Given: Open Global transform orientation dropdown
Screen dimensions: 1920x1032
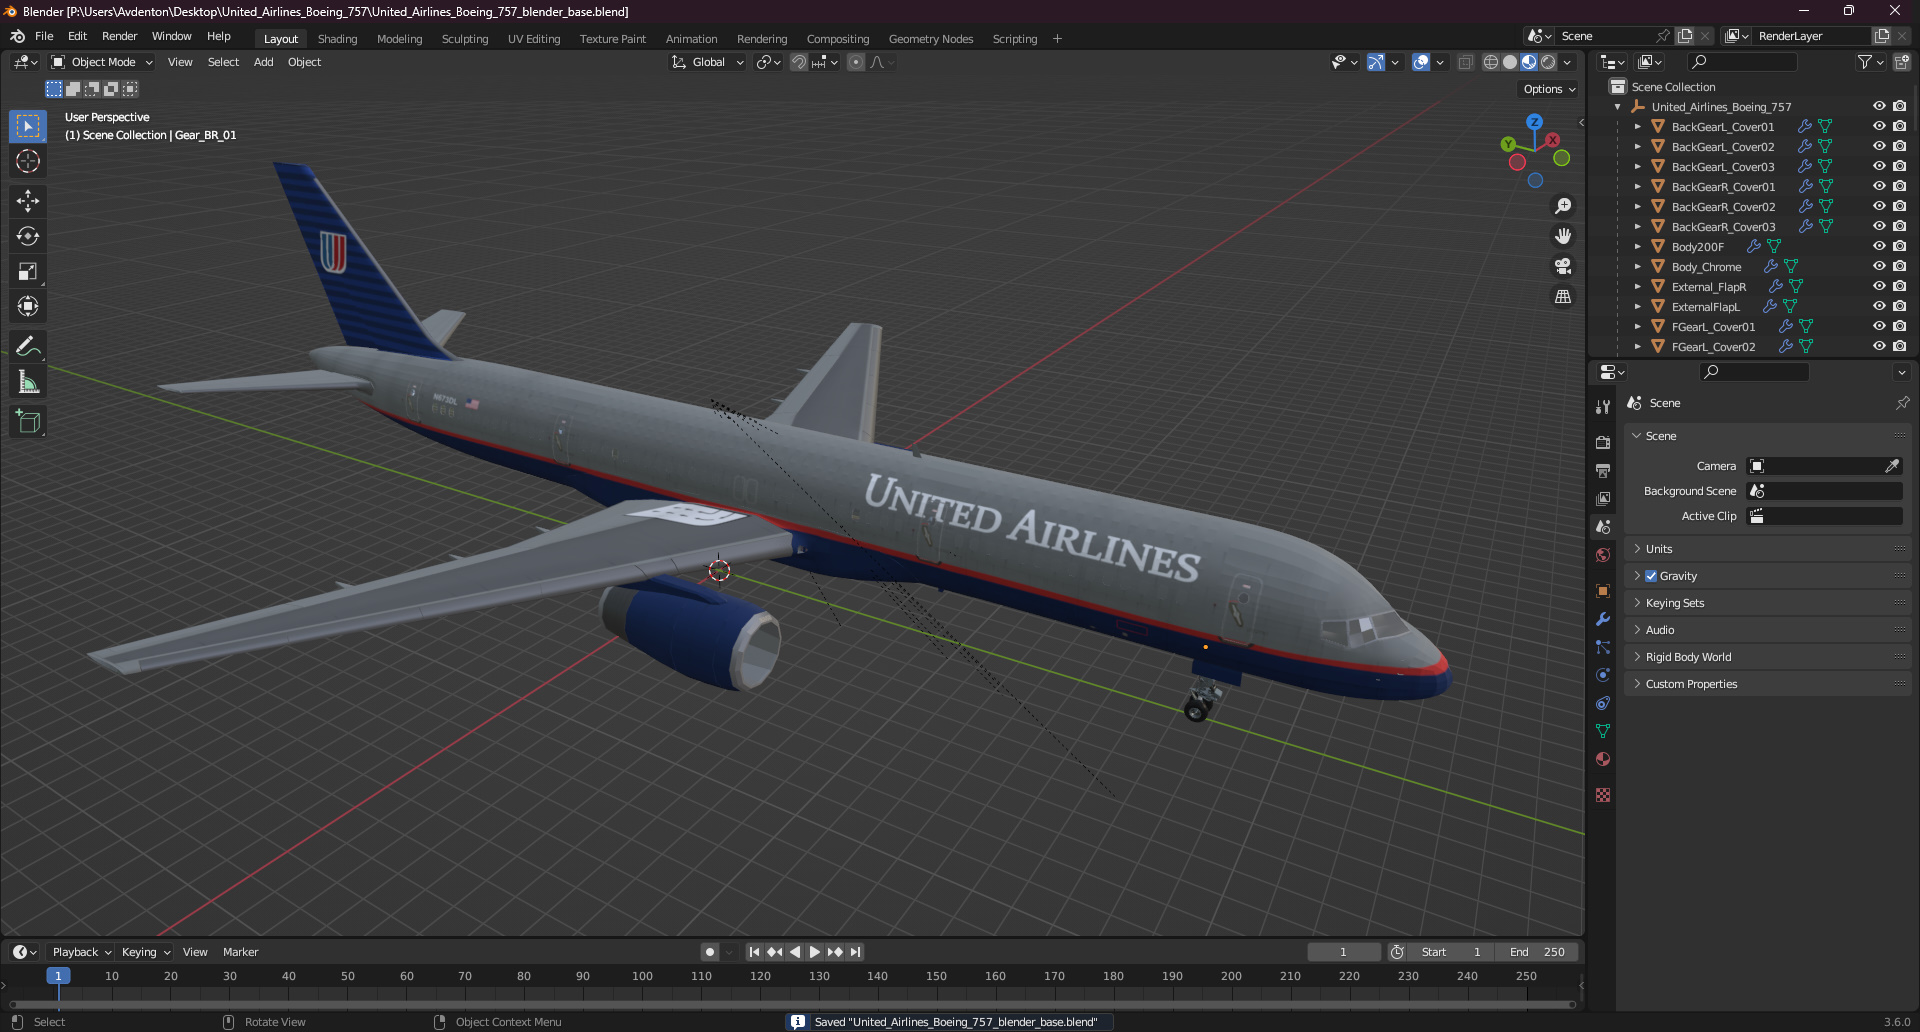Looking at the screenshot, I should coord(708,62).
